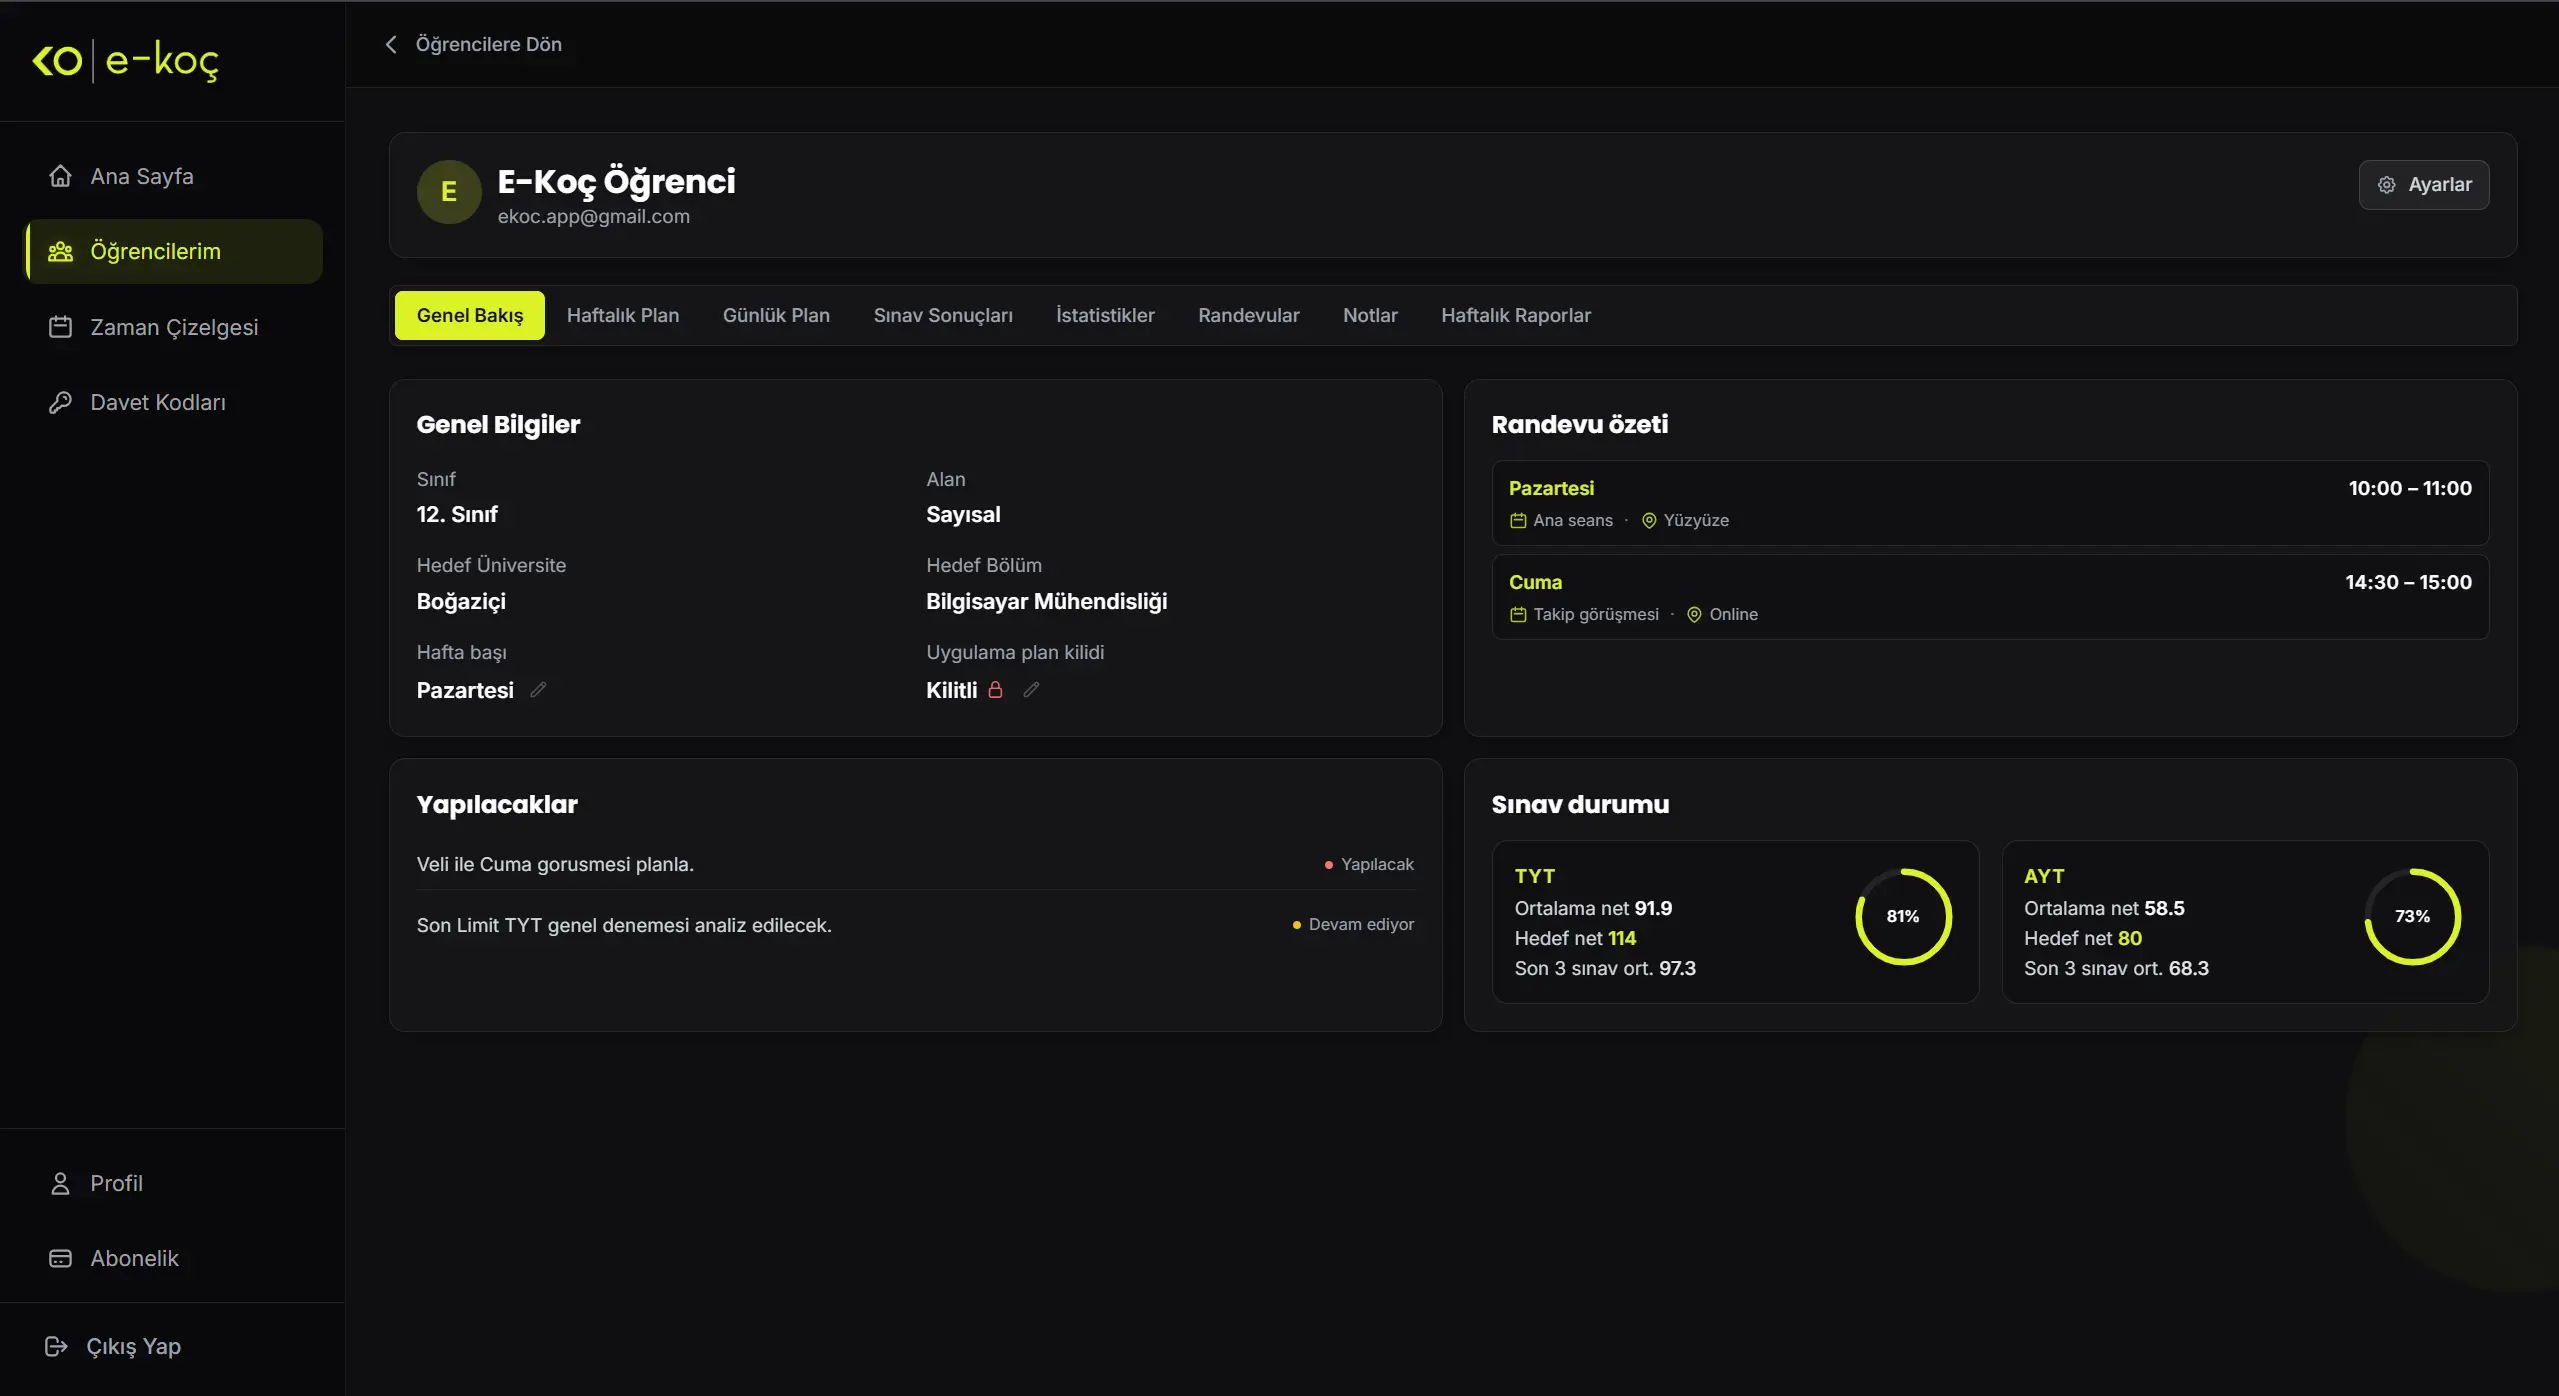Click the Profil person icon

pyautogui.click(x=60, y=1183)
